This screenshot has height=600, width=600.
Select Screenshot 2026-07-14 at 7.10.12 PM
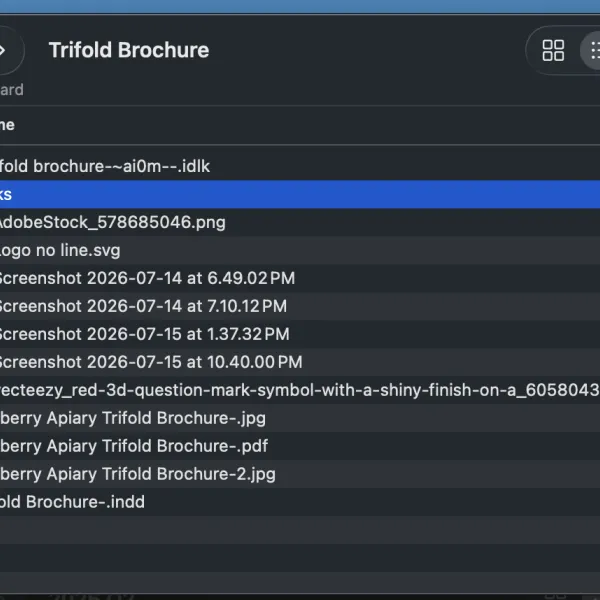[143, 306]
